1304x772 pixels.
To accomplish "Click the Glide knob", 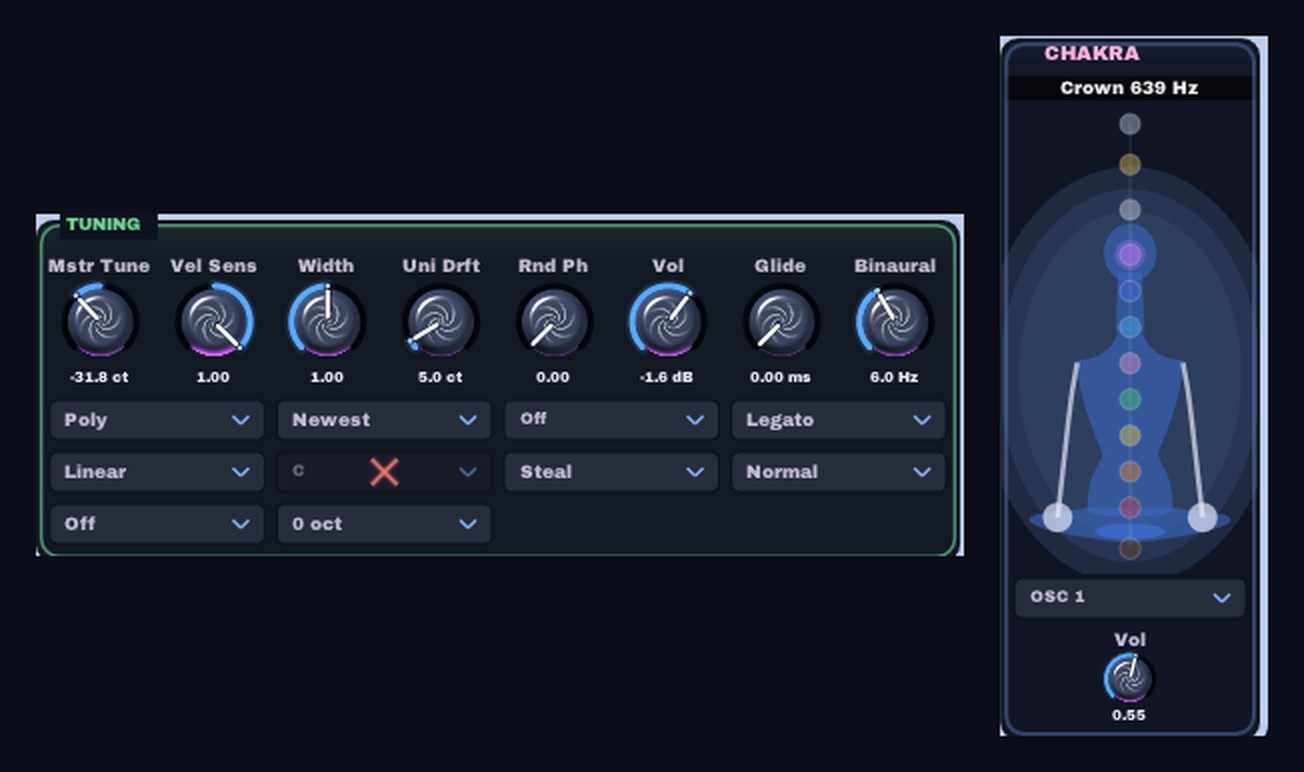I will [x=780, y=321].
